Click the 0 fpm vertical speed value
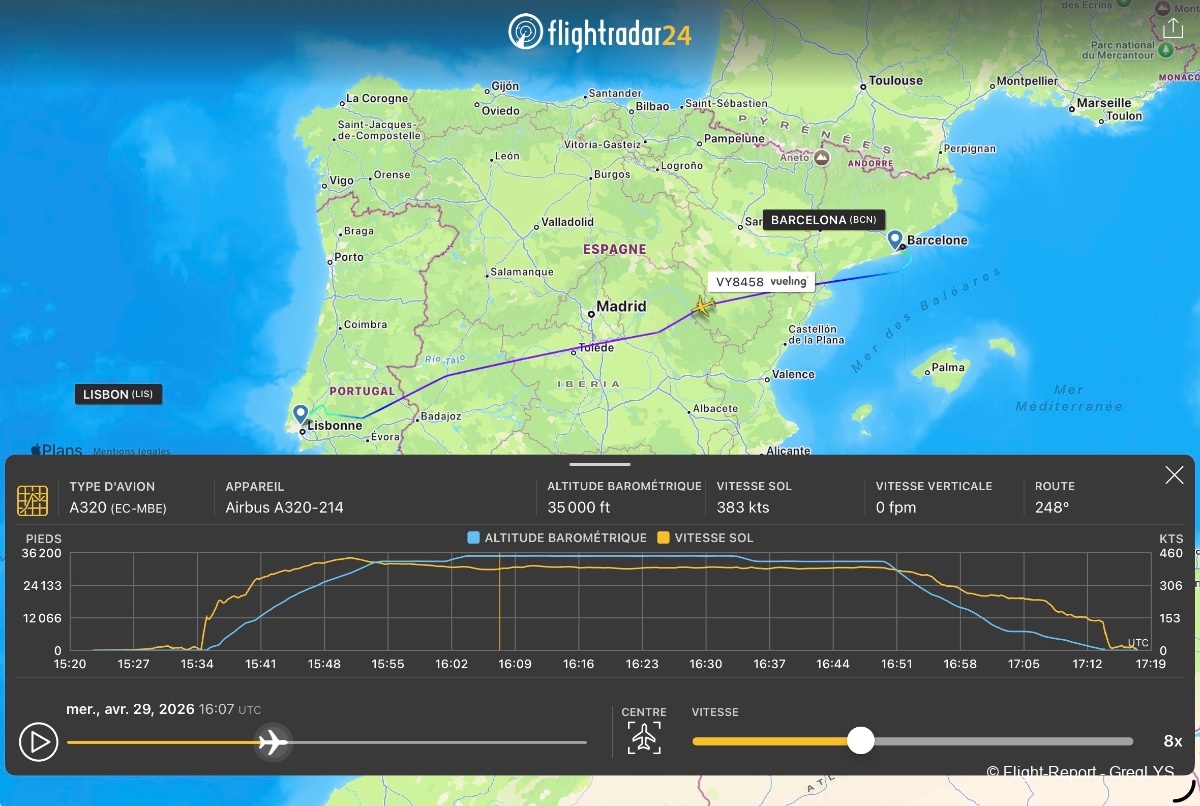 pyautogui.click(x=896, y=508)
